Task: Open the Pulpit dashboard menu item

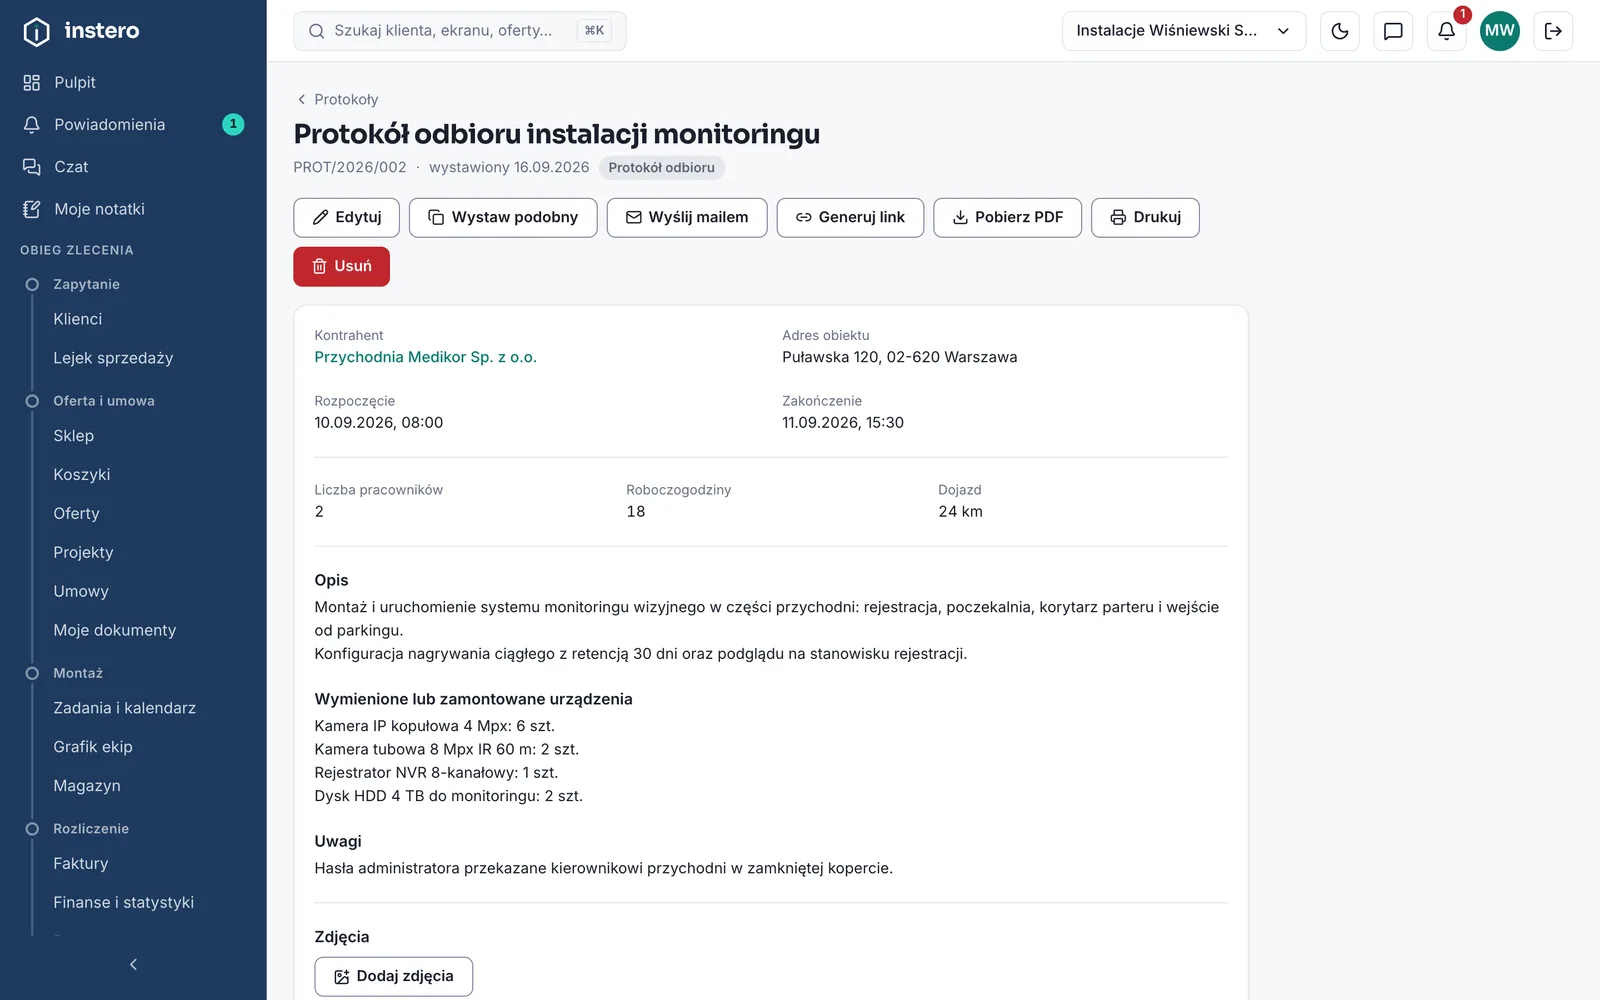Action: [75, 83]
